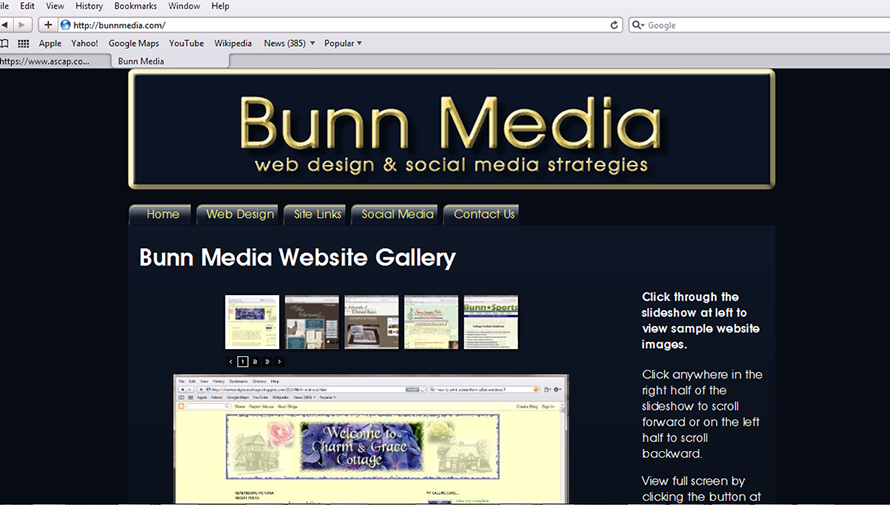Select the first gallery thumbnail with blue banner

[x=252, y=322]
